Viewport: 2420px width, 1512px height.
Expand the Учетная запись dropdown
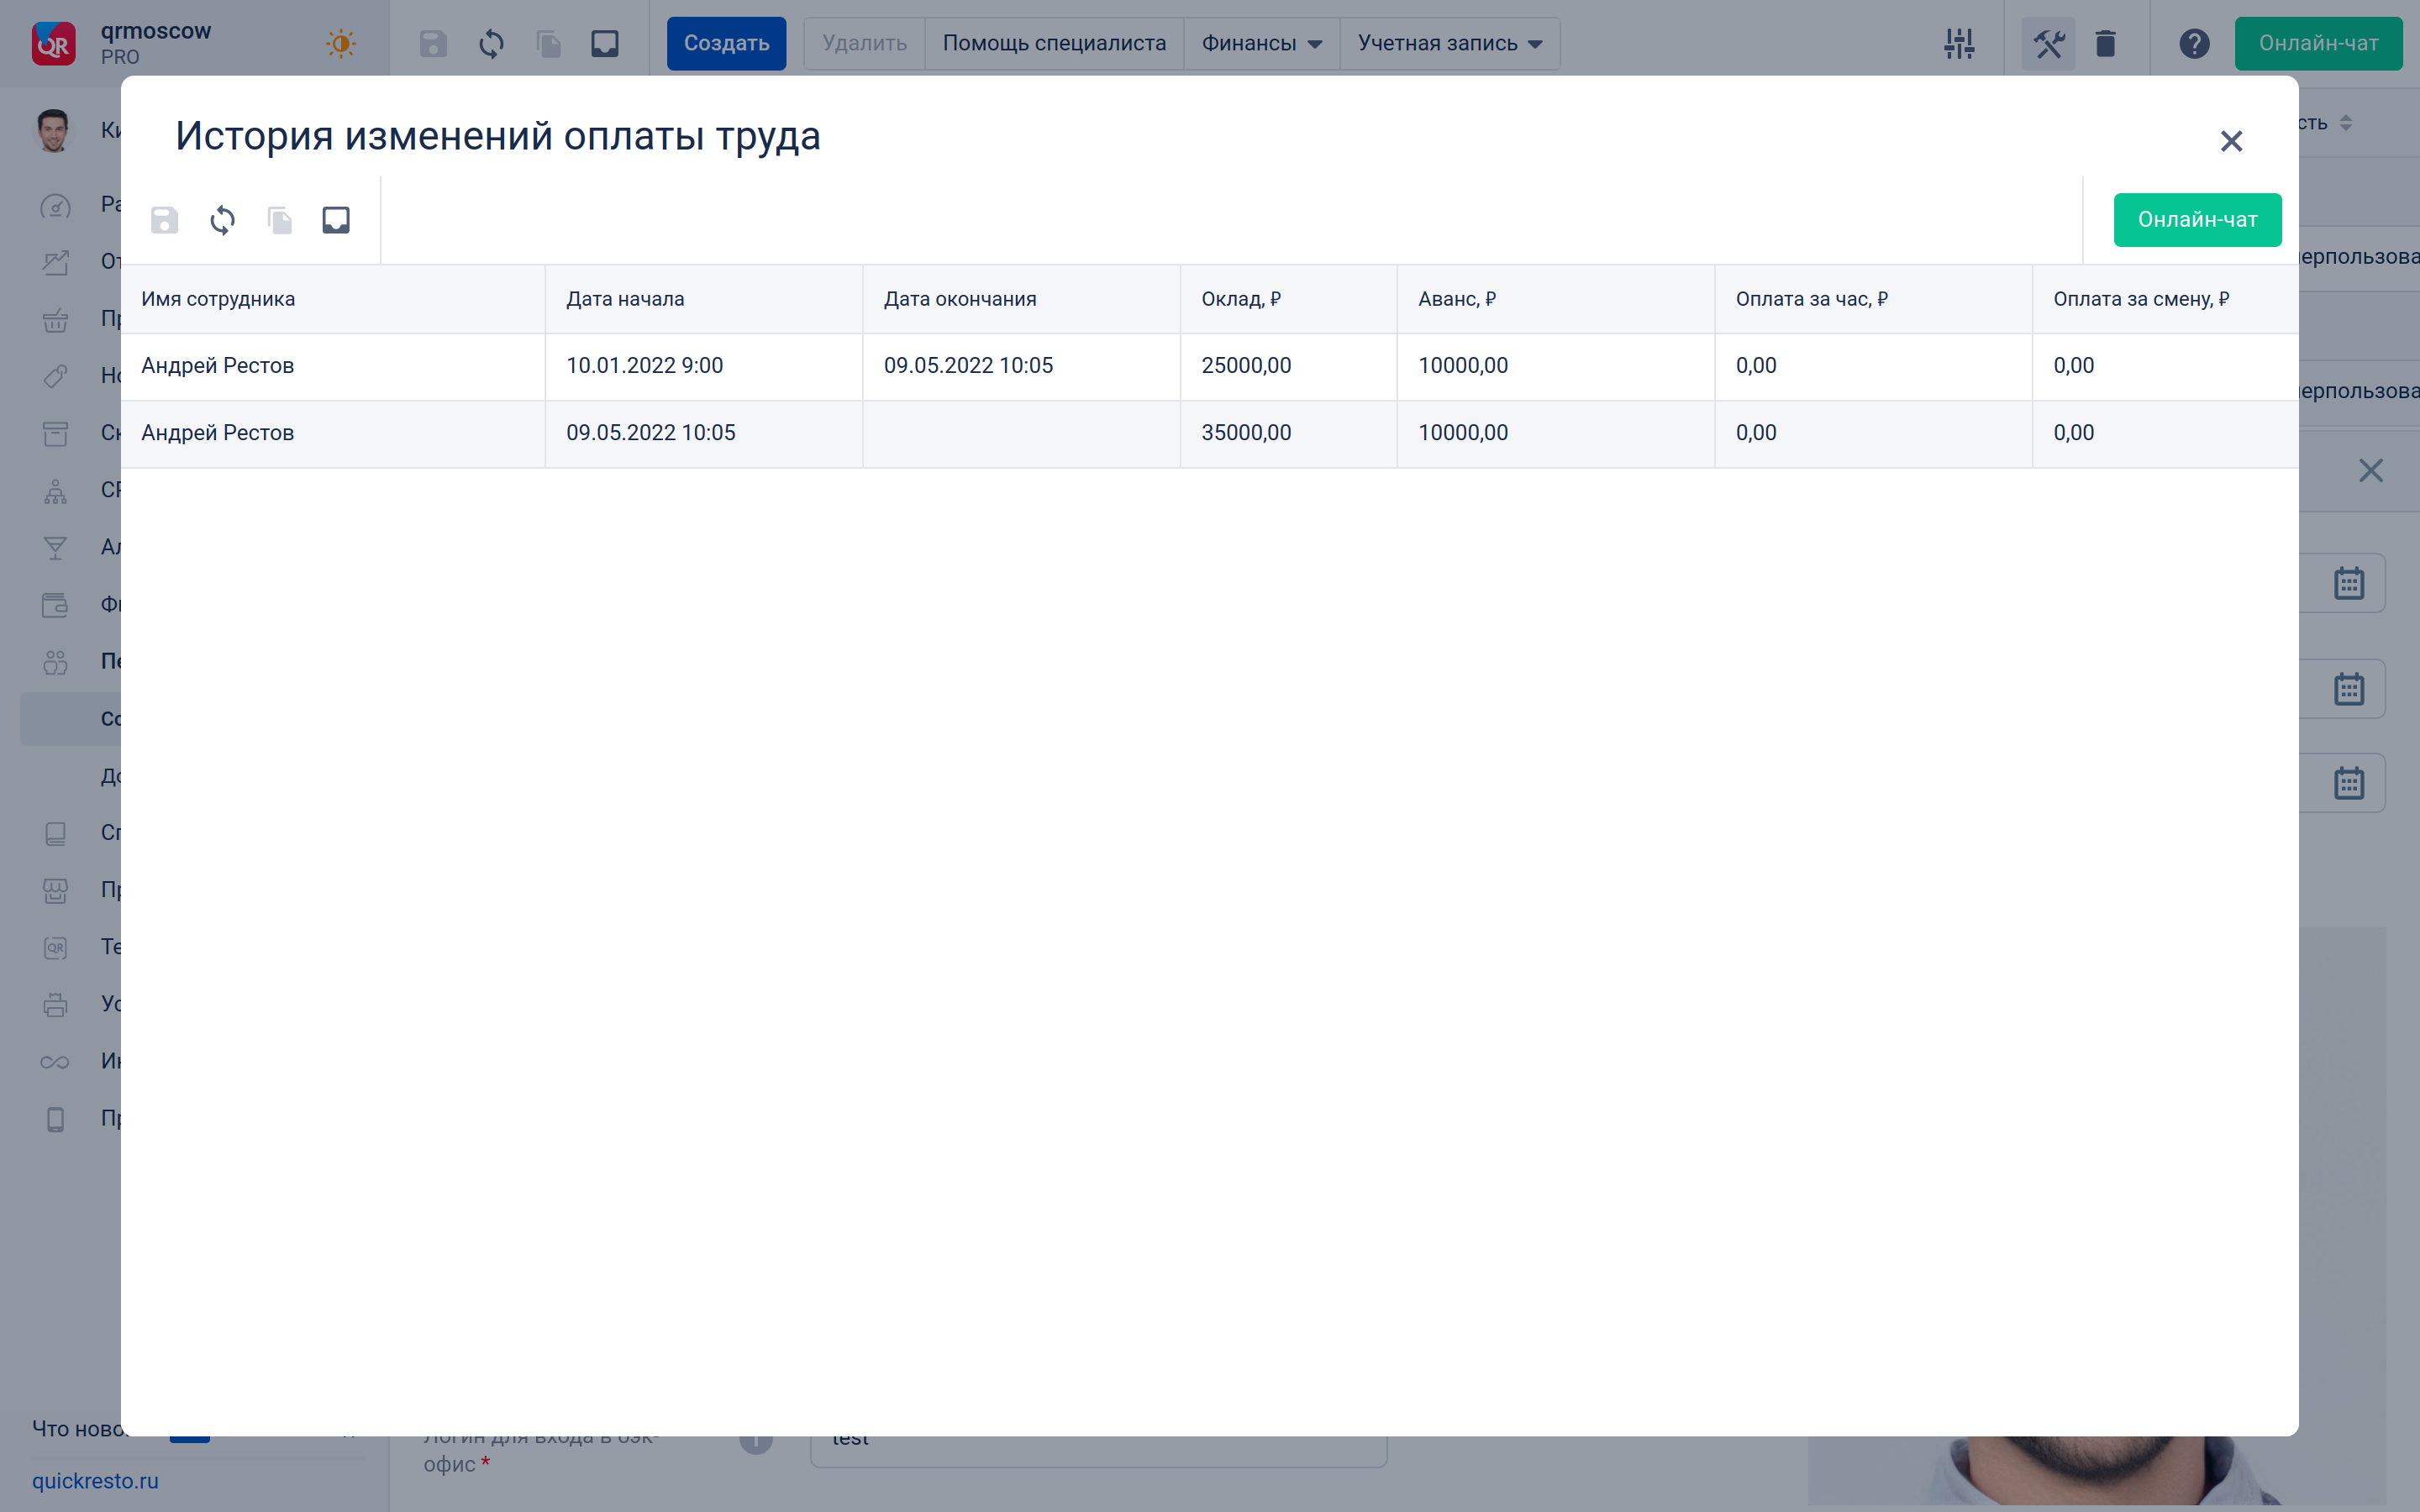click(x=1450, y=43)
